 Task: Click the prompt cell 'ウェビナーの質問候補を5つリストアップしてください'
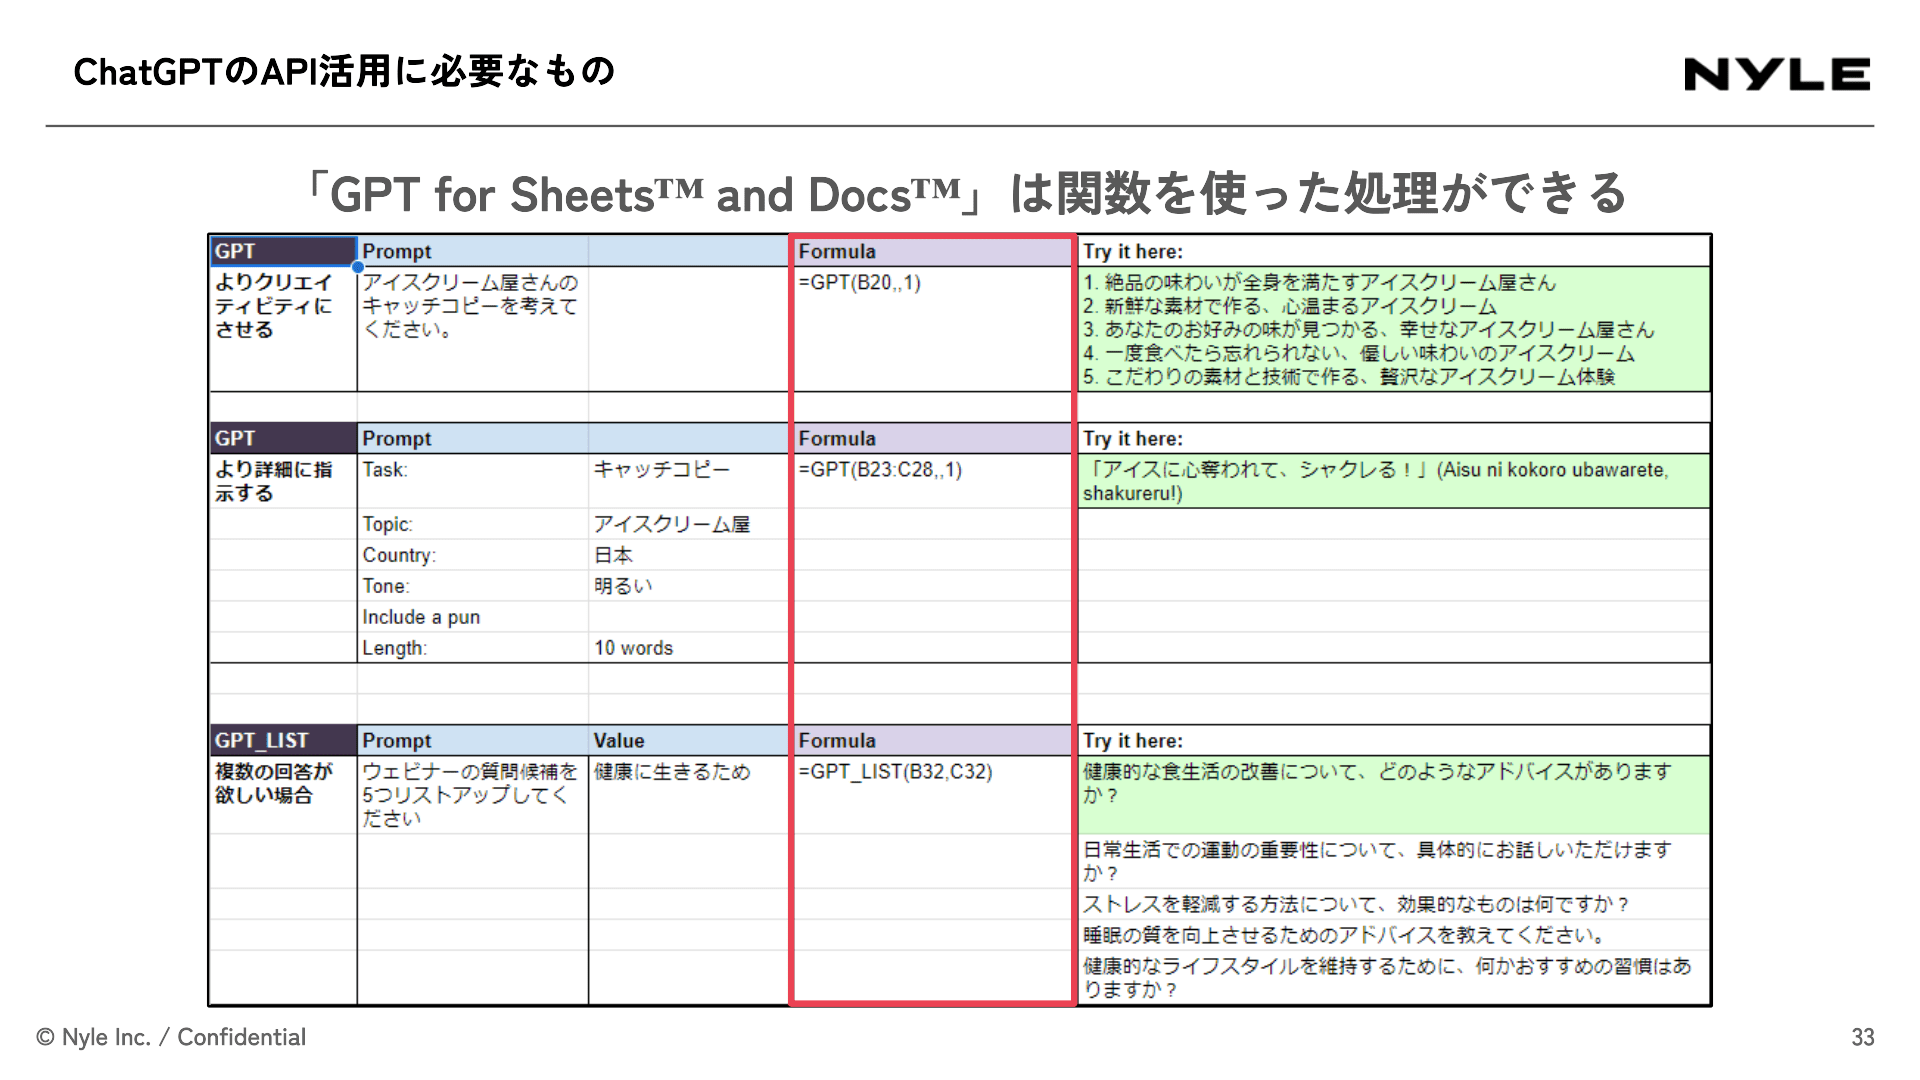[x=473, y=795]
